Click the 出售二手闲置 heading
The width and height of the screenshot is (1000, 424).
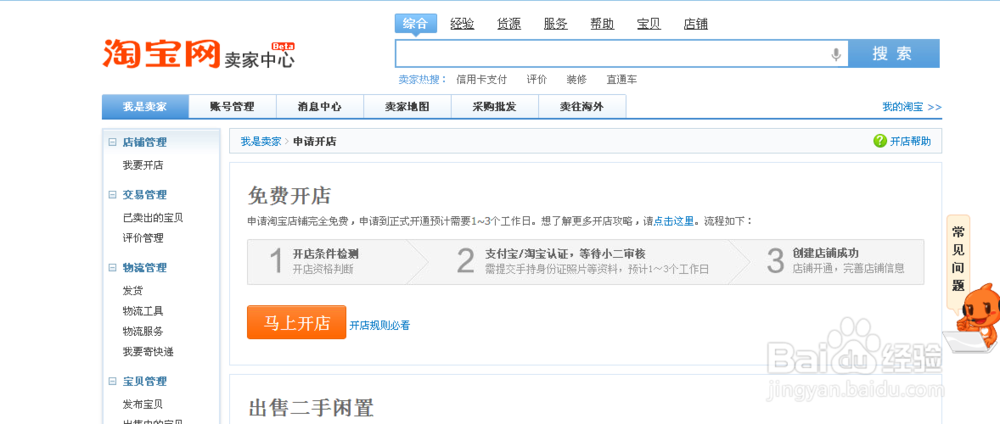tap(311, 407)
